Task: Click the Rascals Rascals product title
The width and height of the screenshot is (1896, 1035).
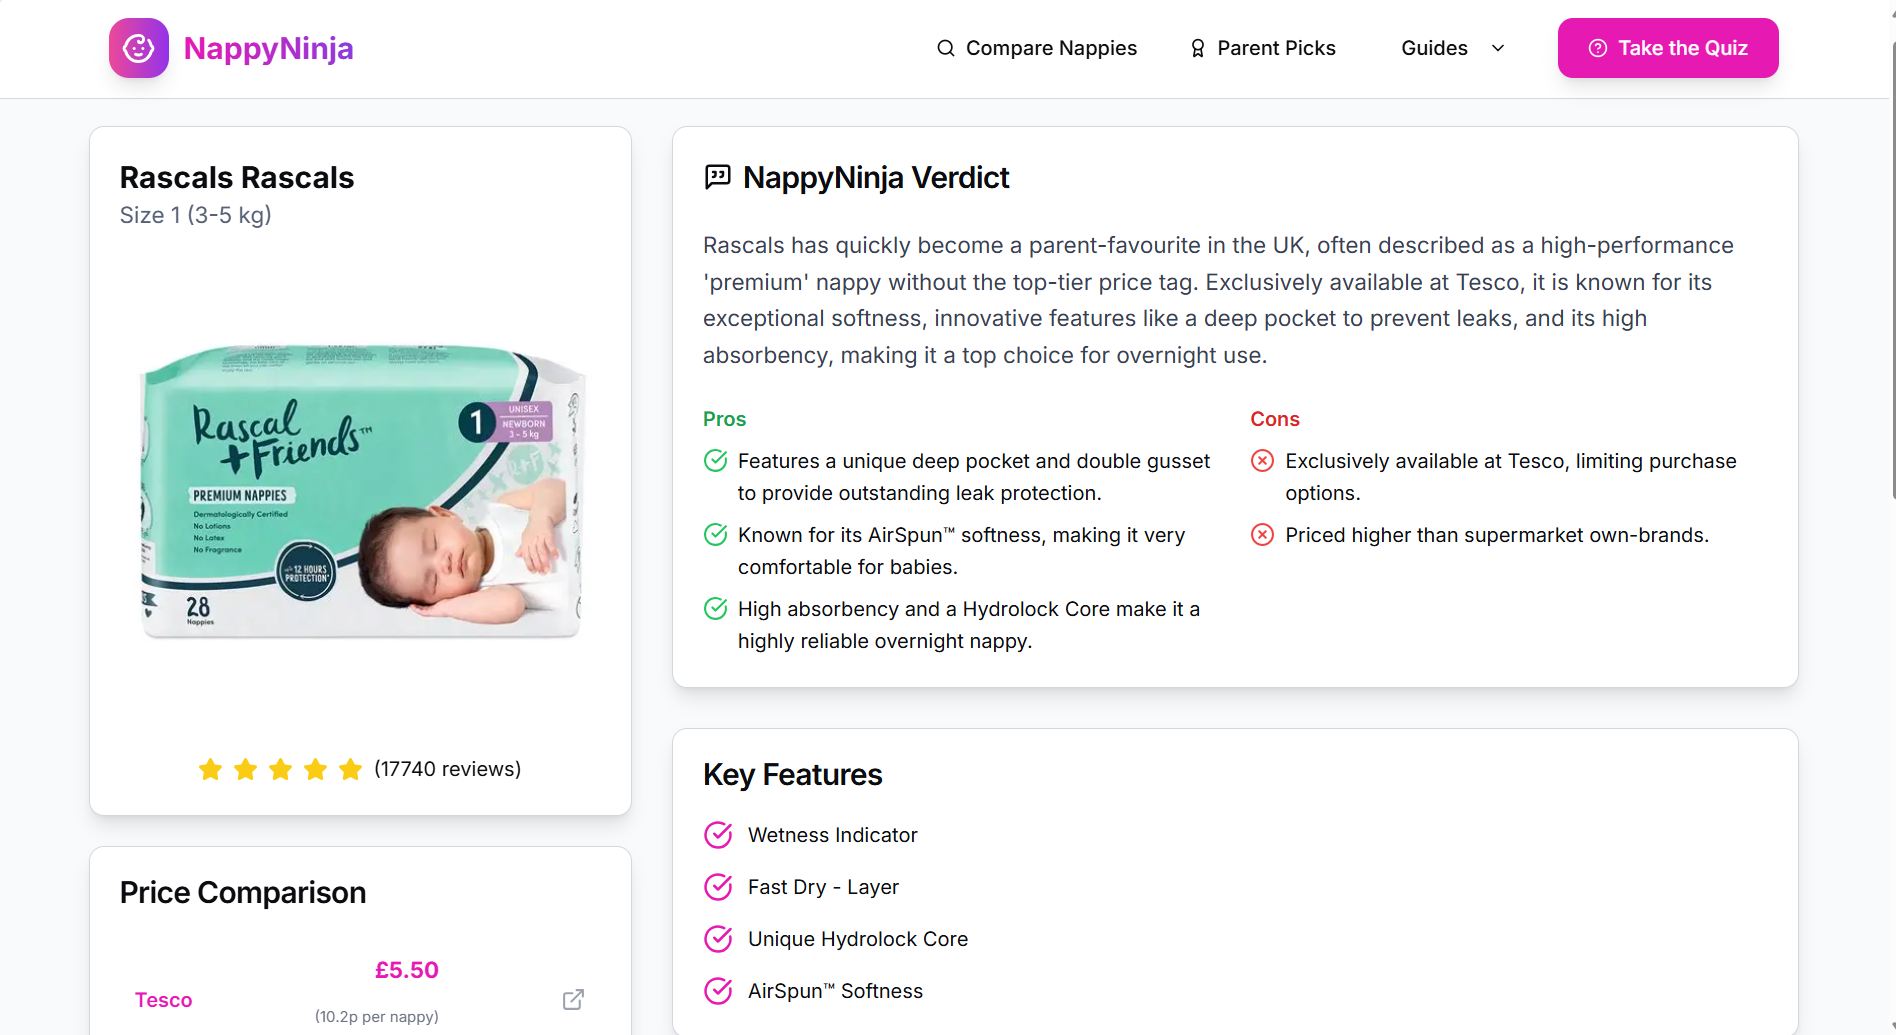Action: (x=237, y=177)
